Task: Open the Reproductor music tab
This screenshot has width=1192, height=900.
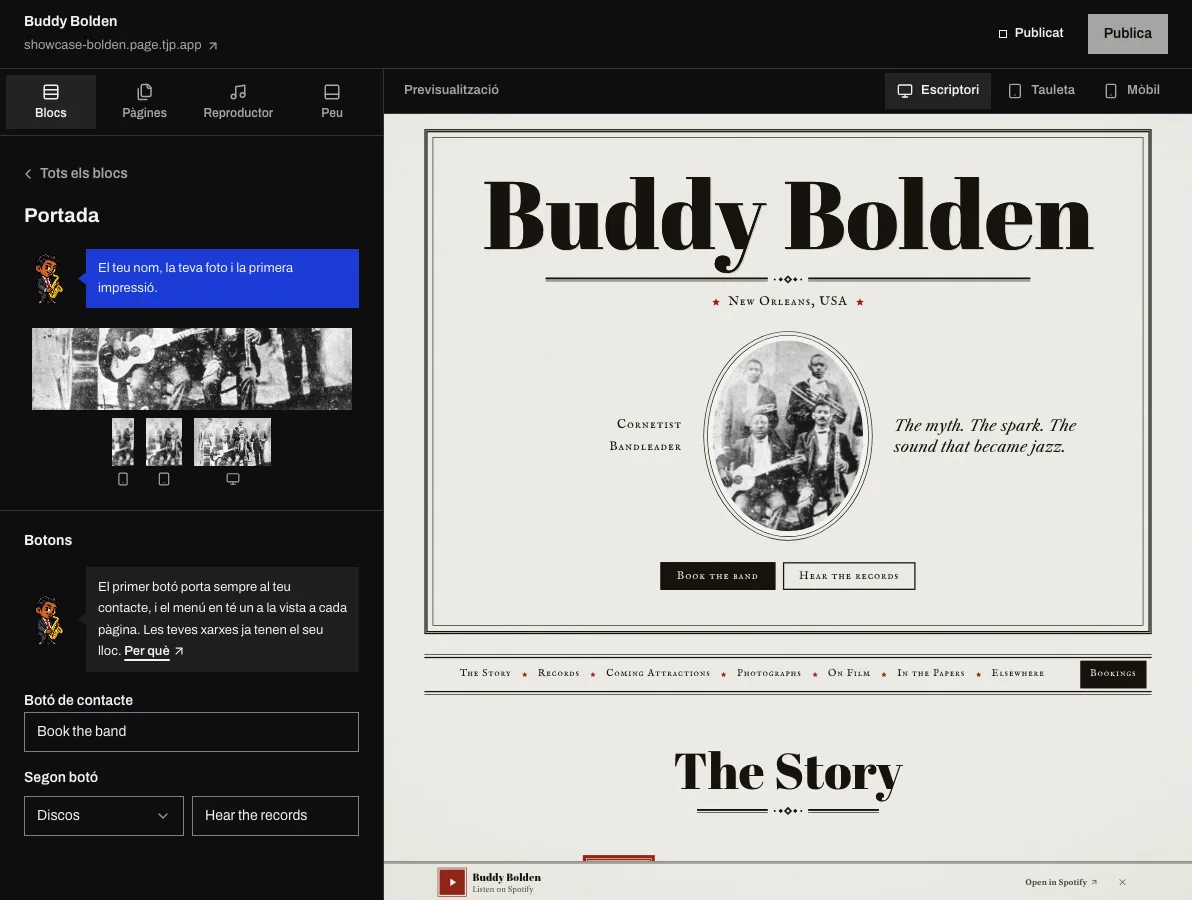Action: (x=238, y=102)
